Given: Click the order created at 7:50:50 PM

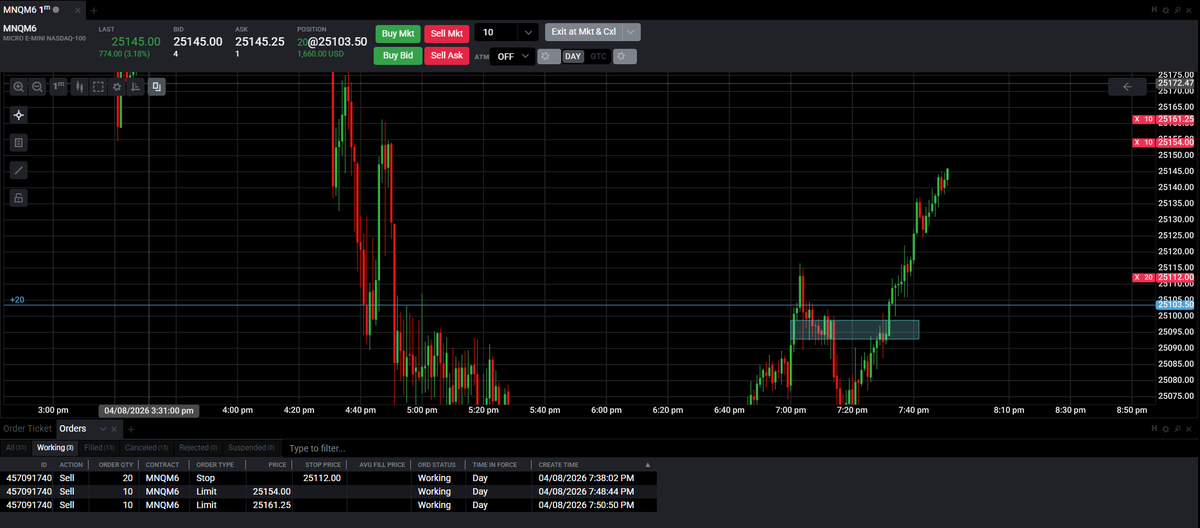Looking at the screenshot, I should click(329, 506).
